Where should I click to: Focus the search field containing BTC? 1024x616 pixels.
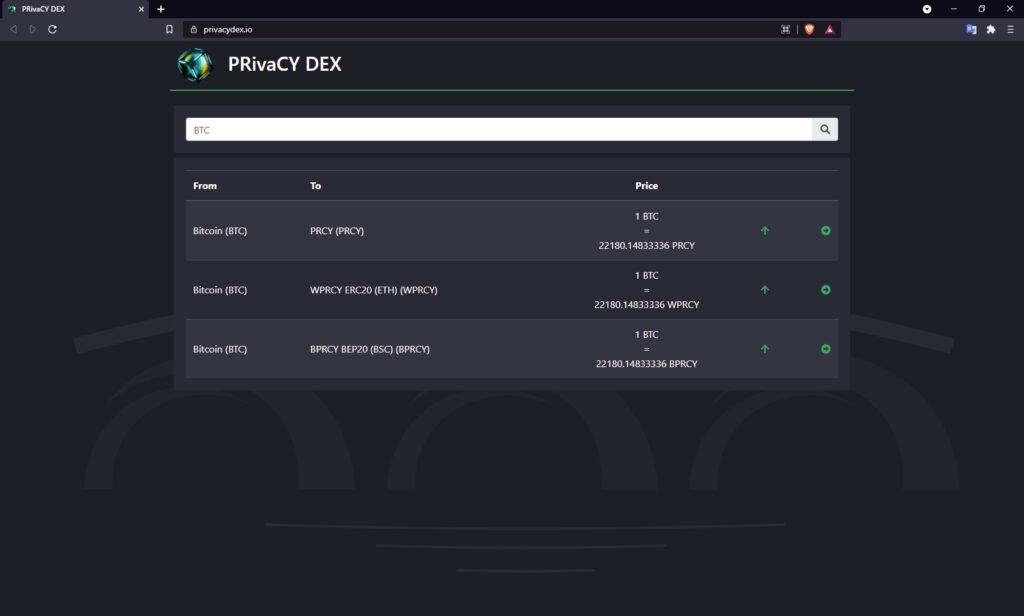[x=498, y=129]
